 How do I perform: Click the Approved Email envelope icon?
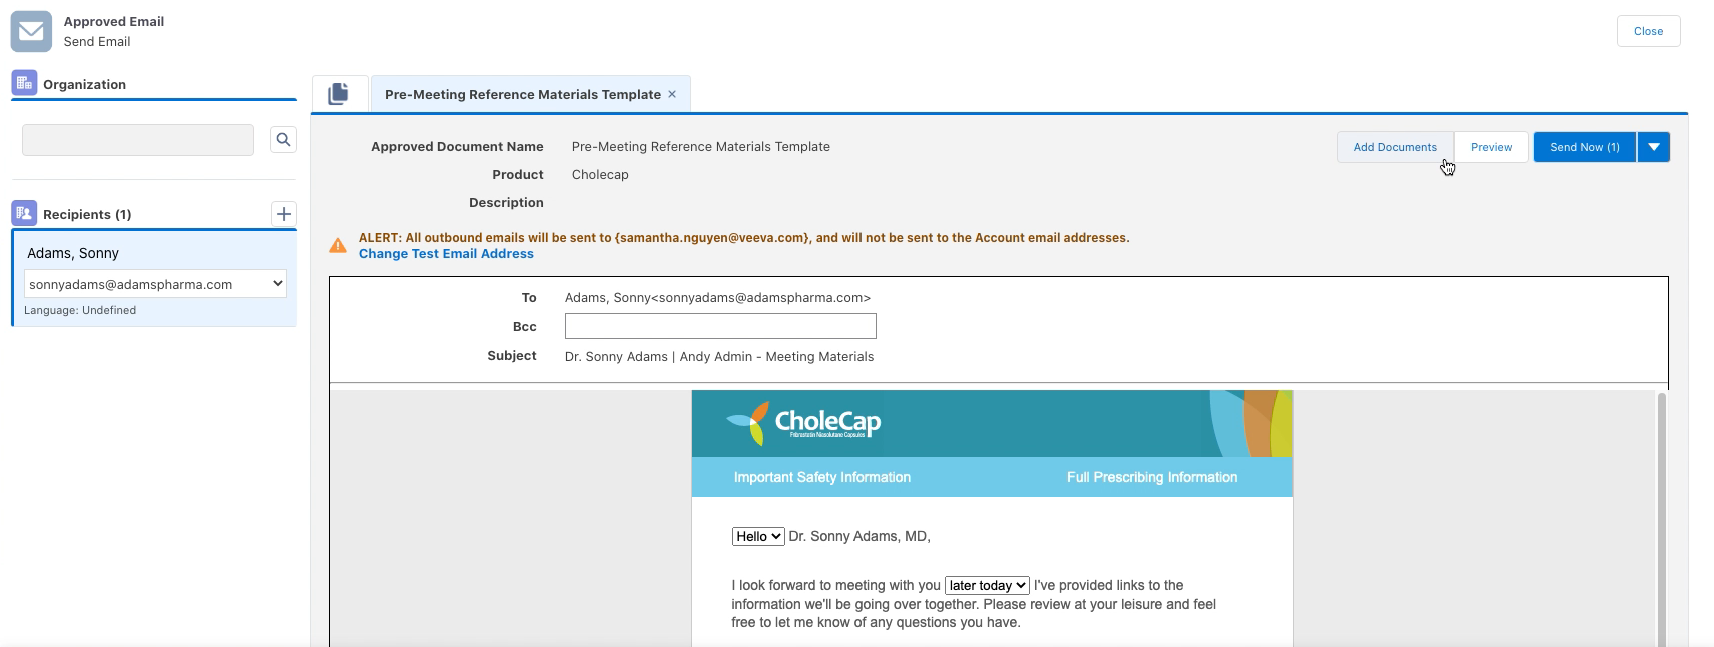click(x=31, y=32)
